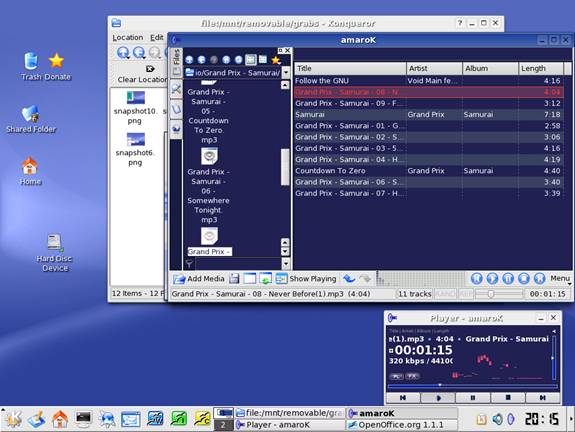The width and height of the screenshot is (575, 432).
Task: Redo the playlist change
Action: [365, 279]
